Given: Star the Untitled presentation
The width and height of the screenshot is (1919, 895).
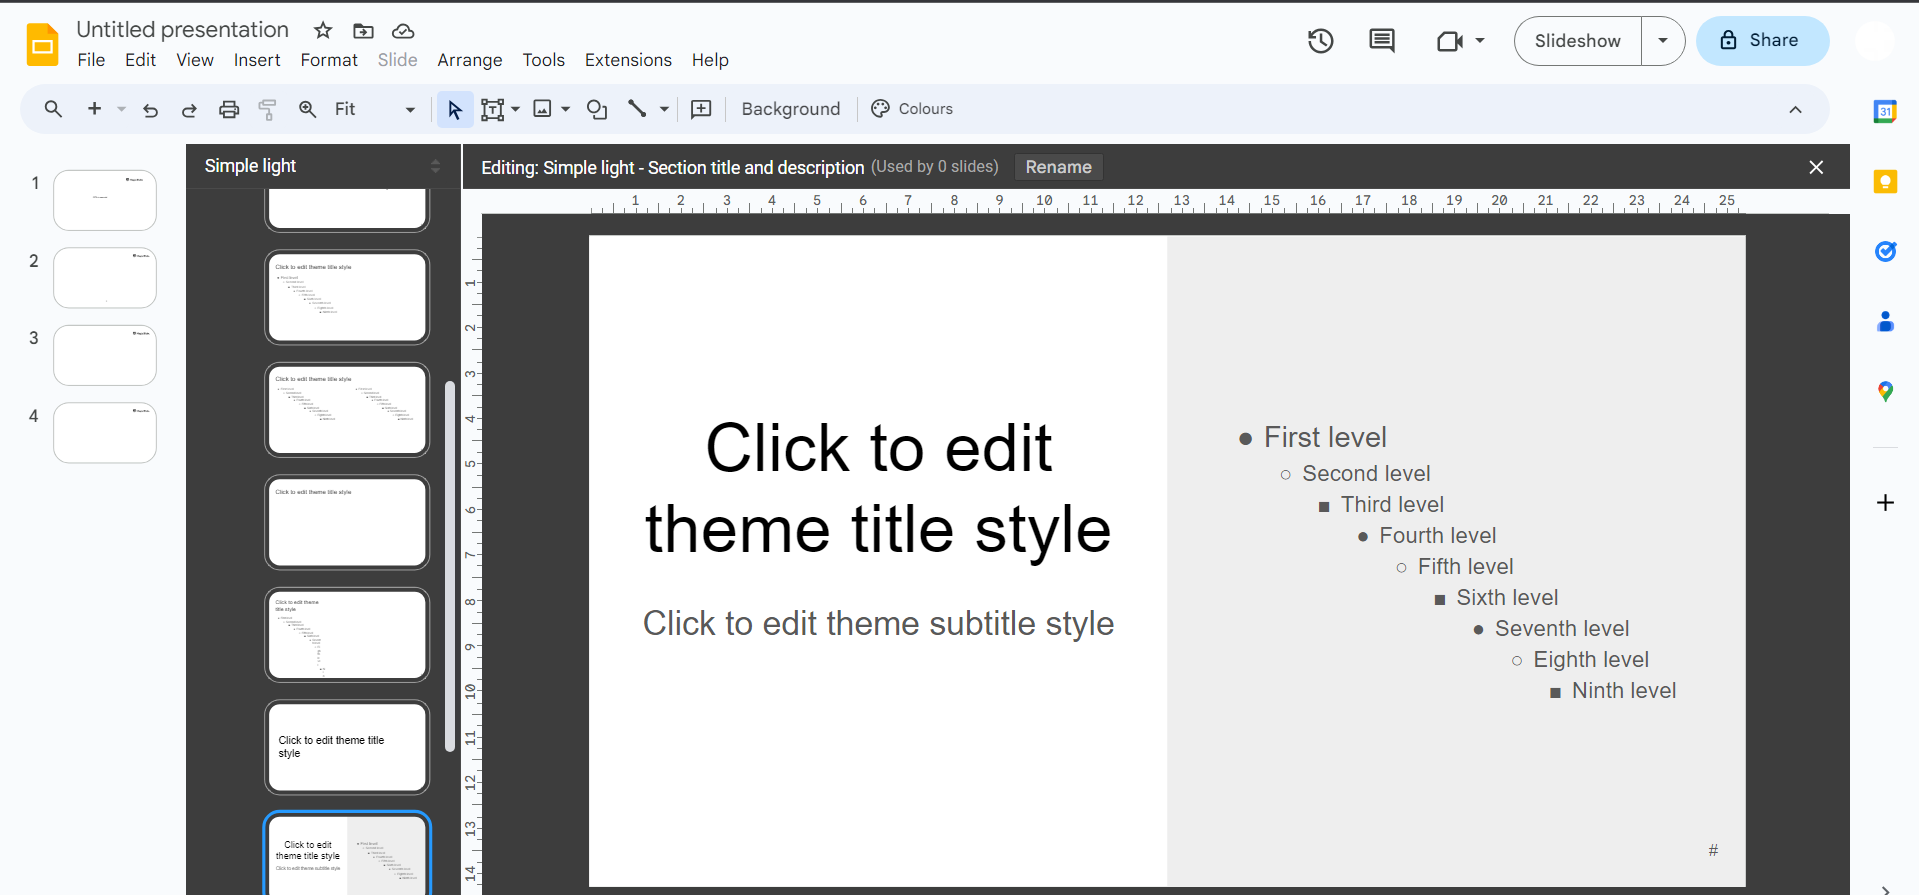Looking at the screenshot, I should click(323, 31).
